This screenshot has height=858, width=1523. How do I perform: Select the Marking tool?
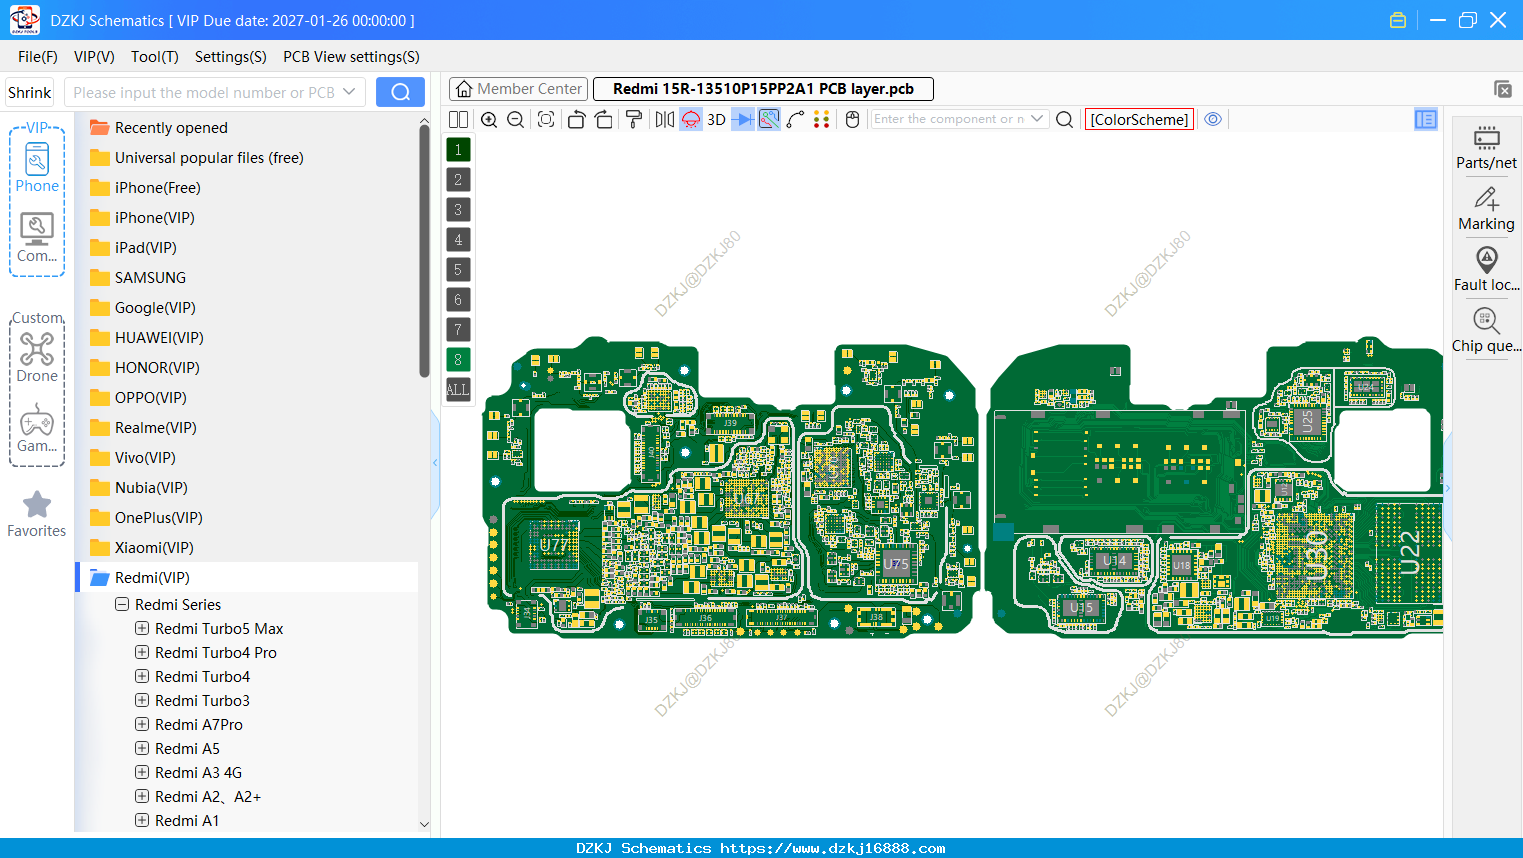(x=1486, y=209)
